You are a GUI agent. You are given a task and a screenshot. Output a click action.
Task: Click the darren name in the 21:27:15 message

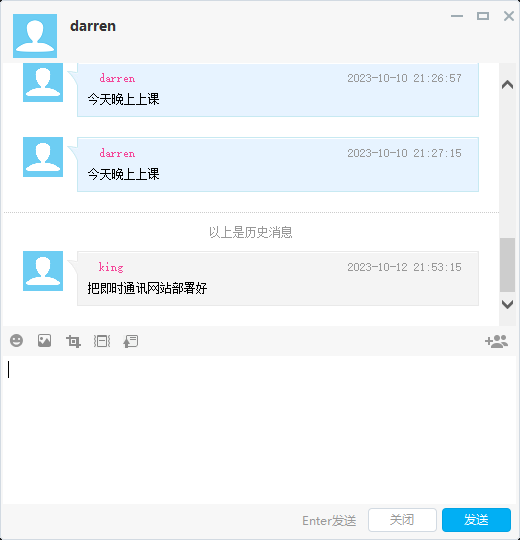point(117,153)
